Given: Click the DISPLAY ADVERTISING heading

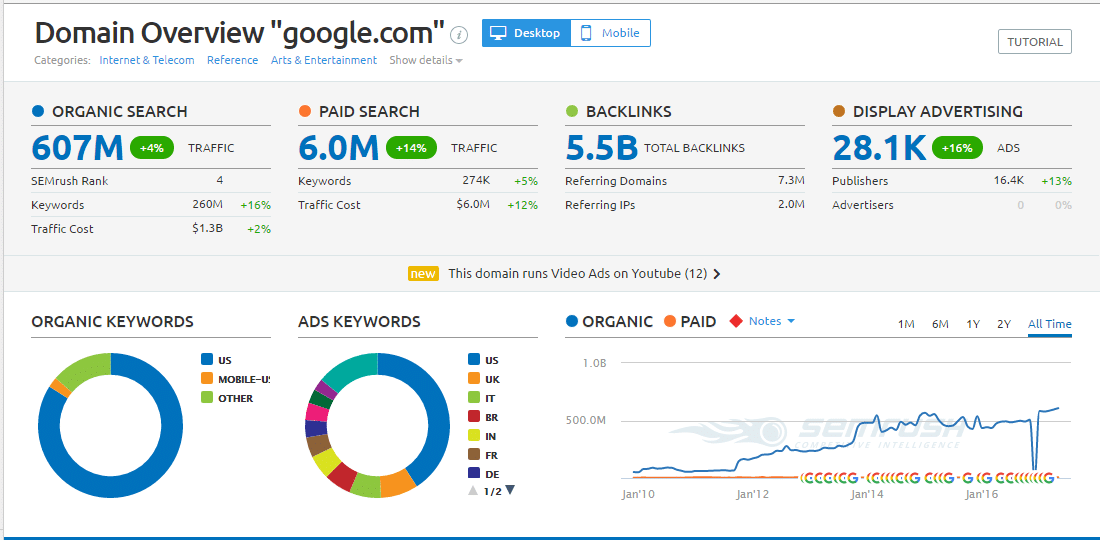Looking at the screenshot, I should [937, 112].
